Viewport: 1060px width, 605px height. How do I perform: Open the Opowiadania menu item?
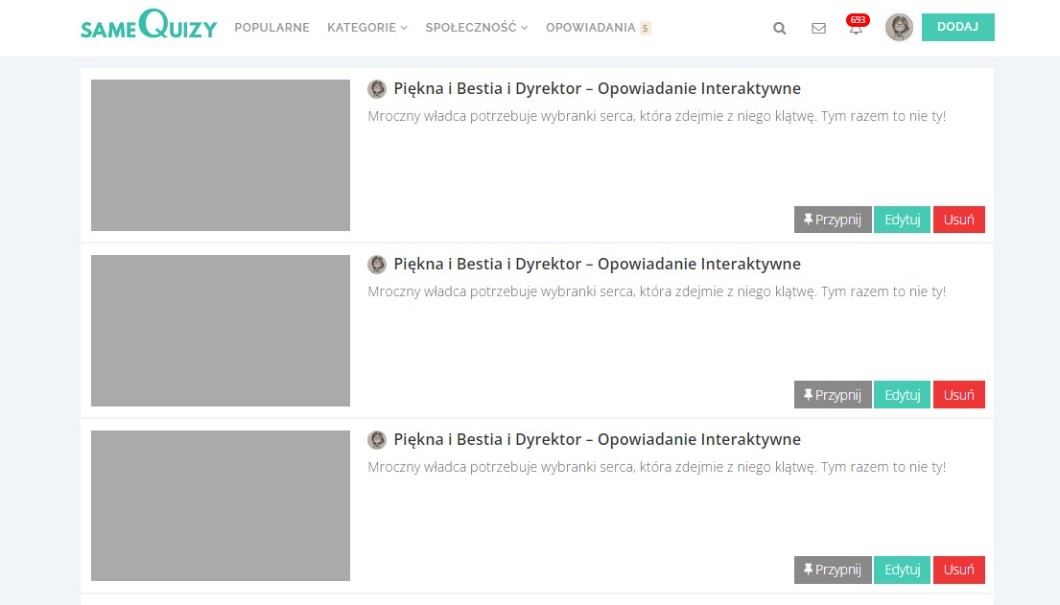591,28
